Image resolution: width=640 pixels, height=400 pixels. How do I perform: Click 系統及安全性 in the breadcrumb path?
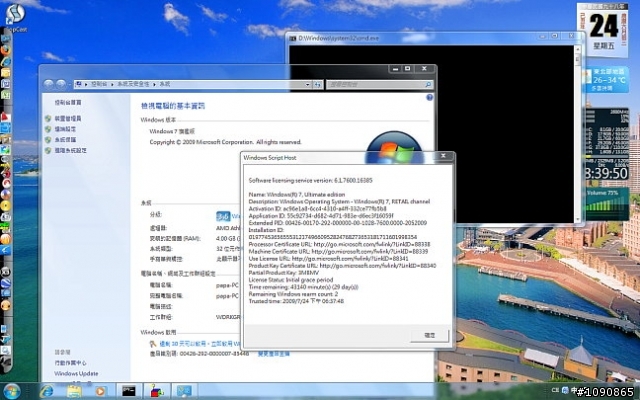click(133, 84)
